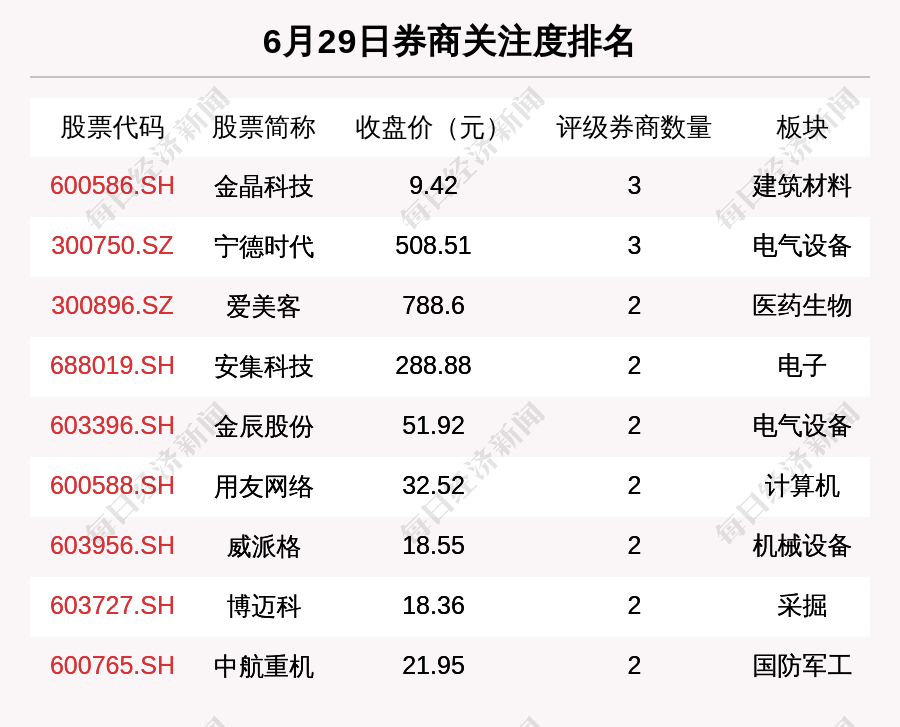Click closing price 9.42
The image size is (900, 727).
click(433, 186)
